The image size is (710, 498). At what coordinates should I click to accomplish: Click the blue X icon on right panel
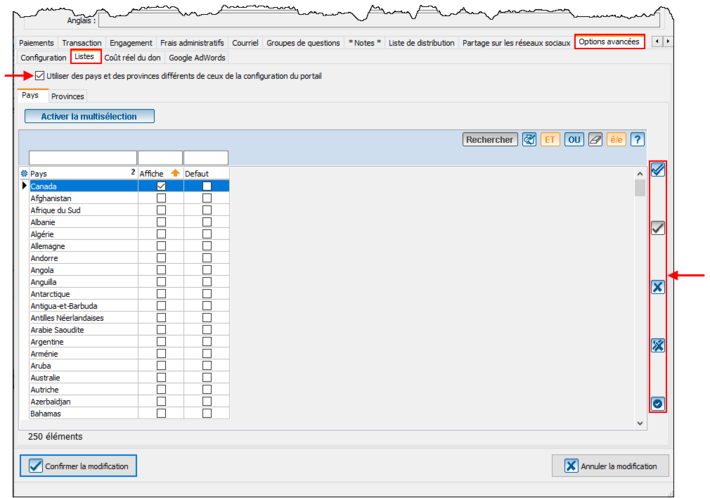click(657, 287)
